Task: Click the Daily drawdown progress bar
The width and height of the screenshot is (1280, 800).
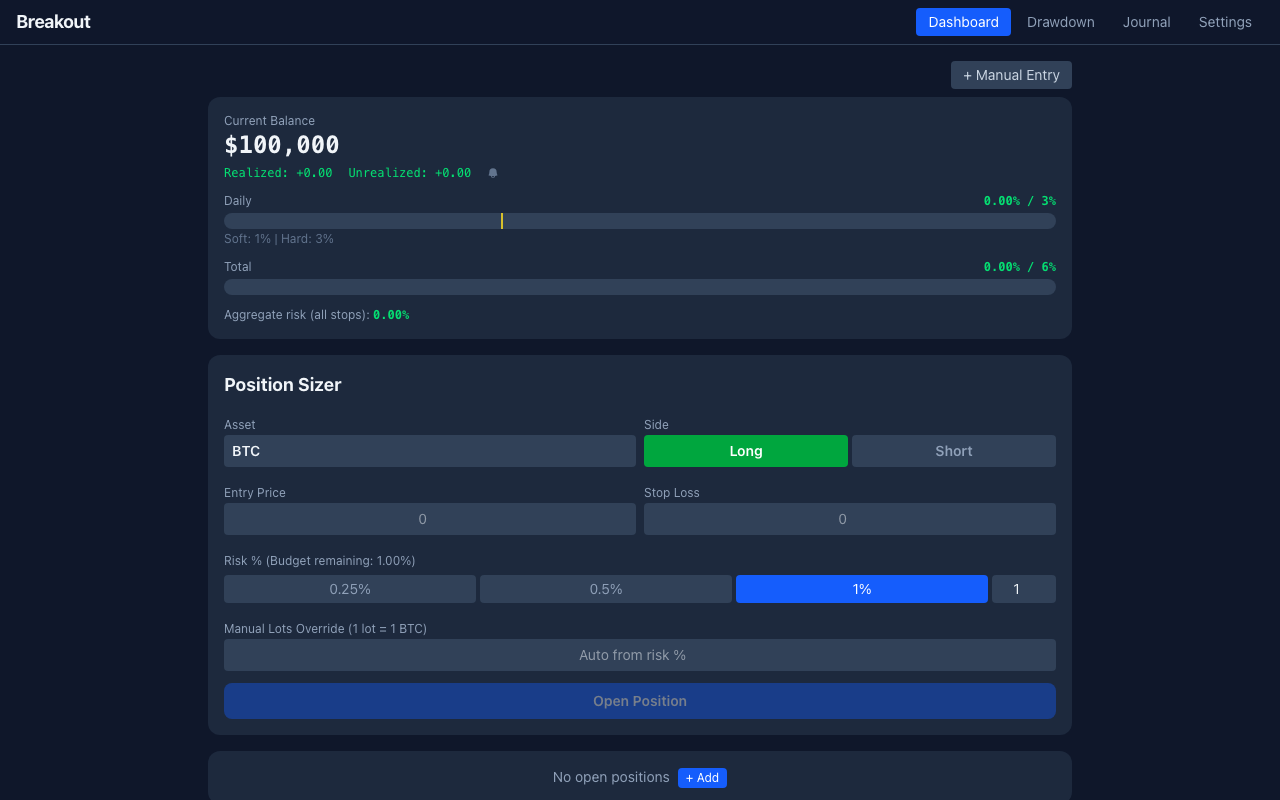Action: click(x=640, y=221)
